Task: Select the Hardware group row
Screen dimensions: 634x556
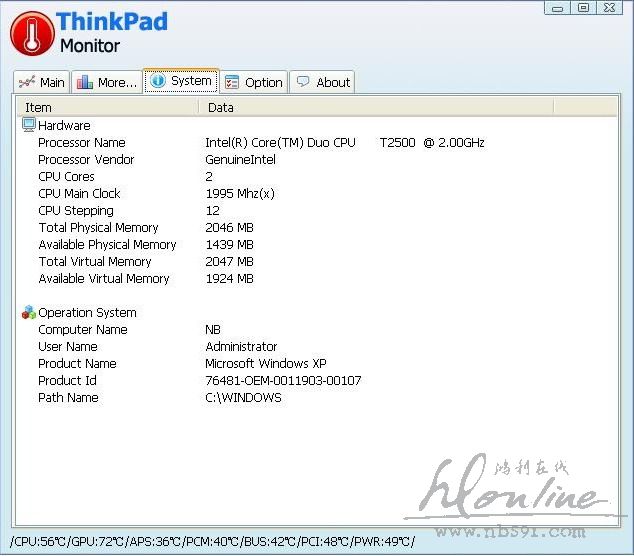Action: point(64,125)
